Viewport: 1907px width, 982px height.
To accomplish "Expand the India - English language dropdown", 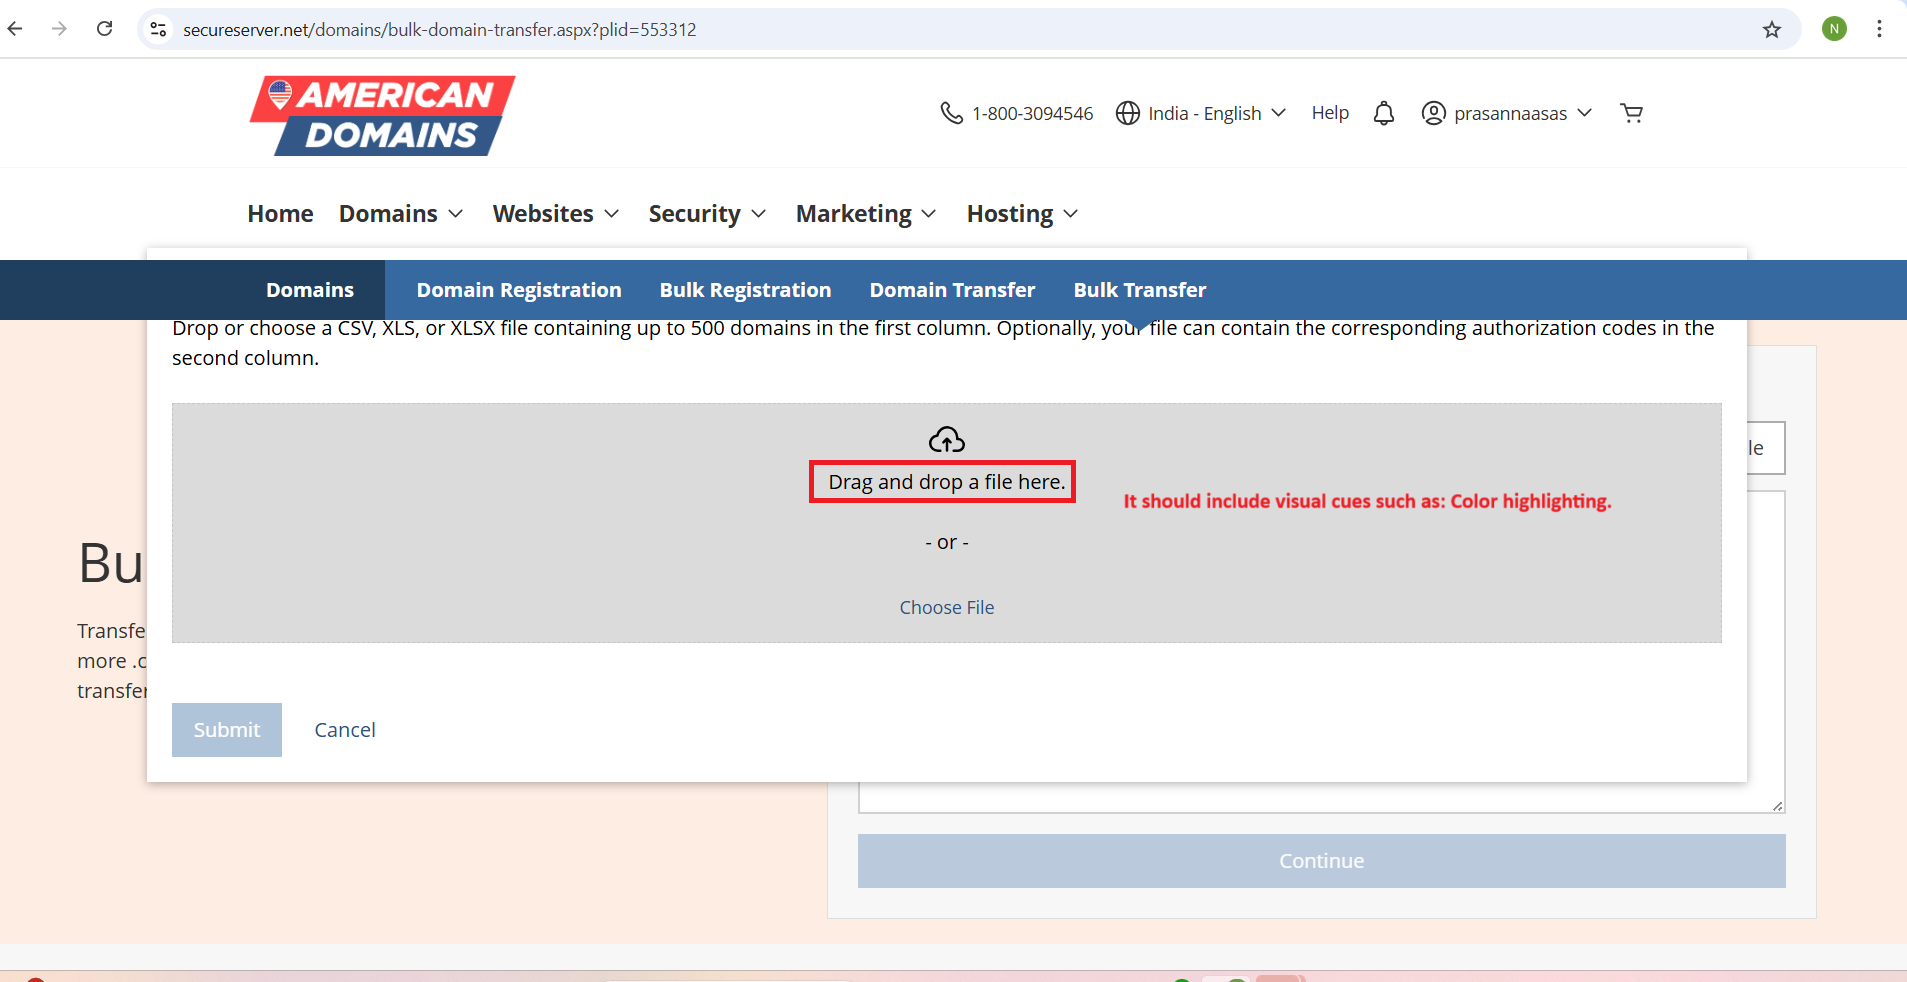I will click(x=1201, y=113).
